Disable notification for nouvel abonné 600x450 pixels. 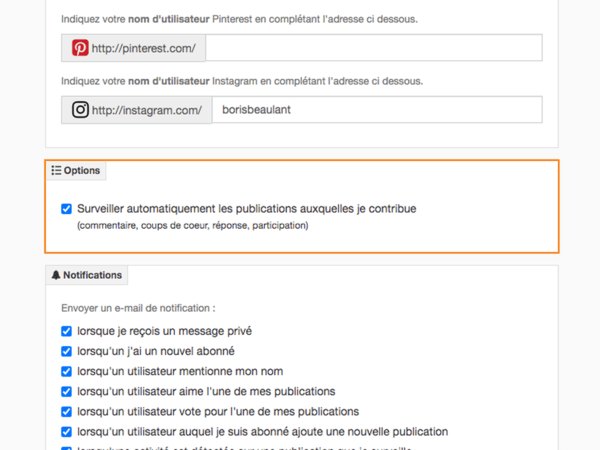tap(67, 351)
